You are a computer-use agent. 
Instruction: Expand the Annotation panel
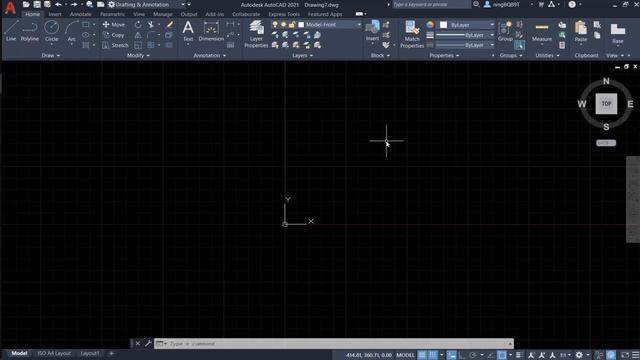(209, 56)
